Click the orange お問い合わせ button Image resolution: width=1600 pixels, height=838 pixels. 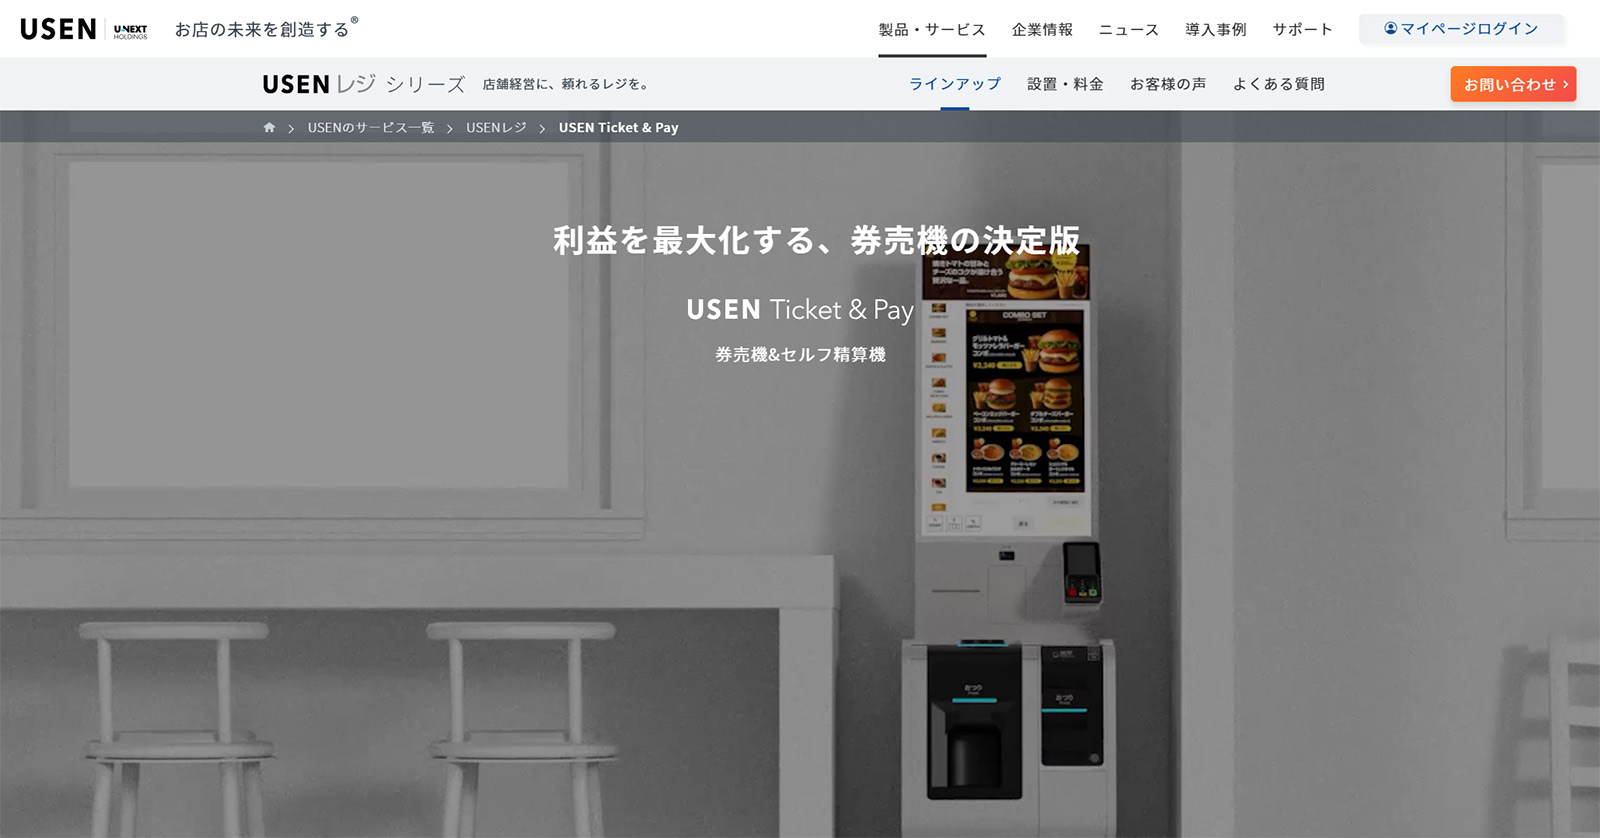click(x=1513, y=84)
